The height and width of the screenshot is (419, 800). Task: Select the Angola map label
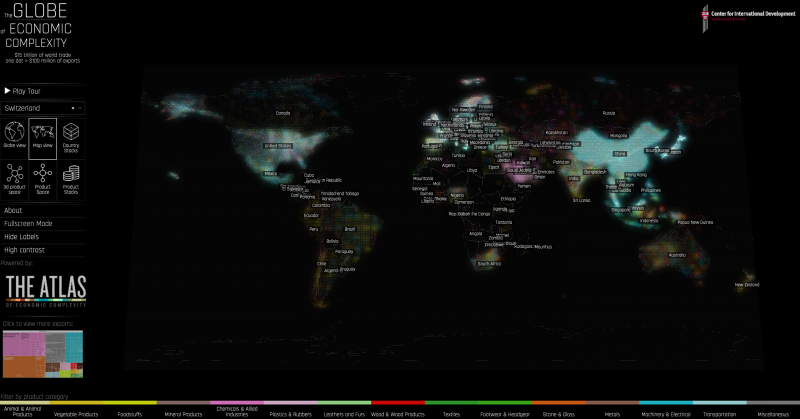[x=476, y=234]
